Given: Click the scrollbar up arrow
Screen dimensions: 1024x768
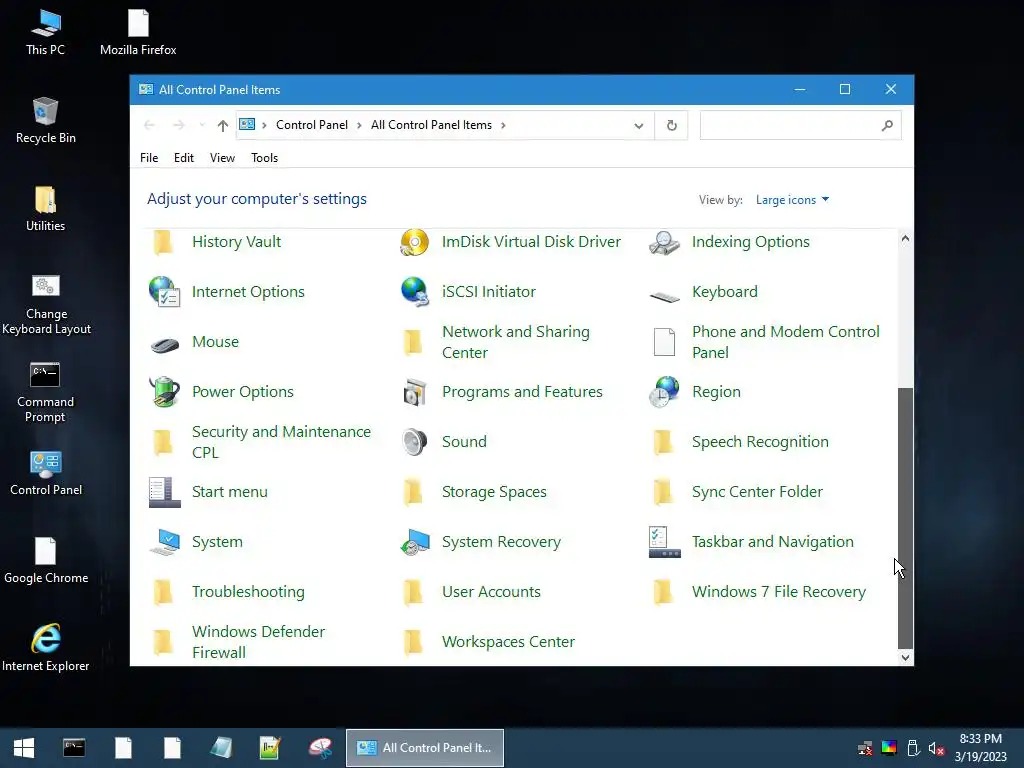Looking at the screenshot, I should (905, 239).
